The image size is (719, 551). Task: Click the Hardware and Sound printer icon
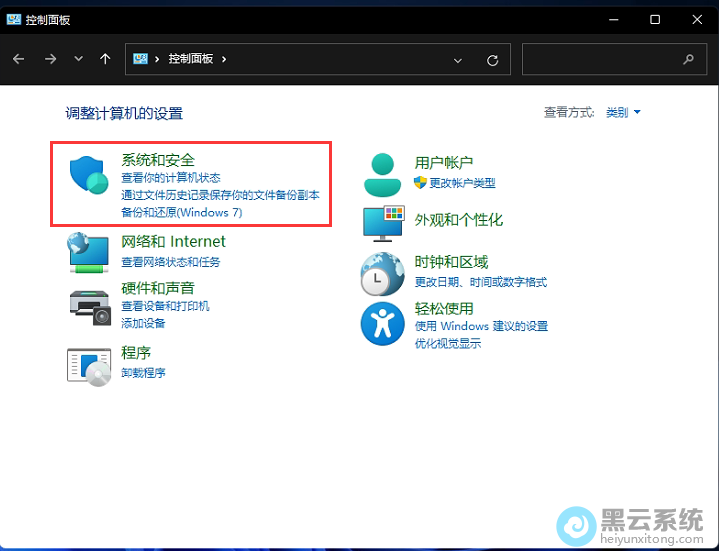tap(88, 304)
